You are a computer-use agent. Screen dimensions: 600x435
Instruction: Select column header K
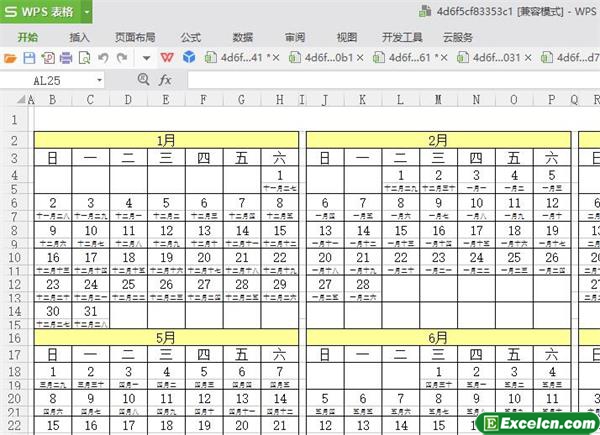coord(363,100)
